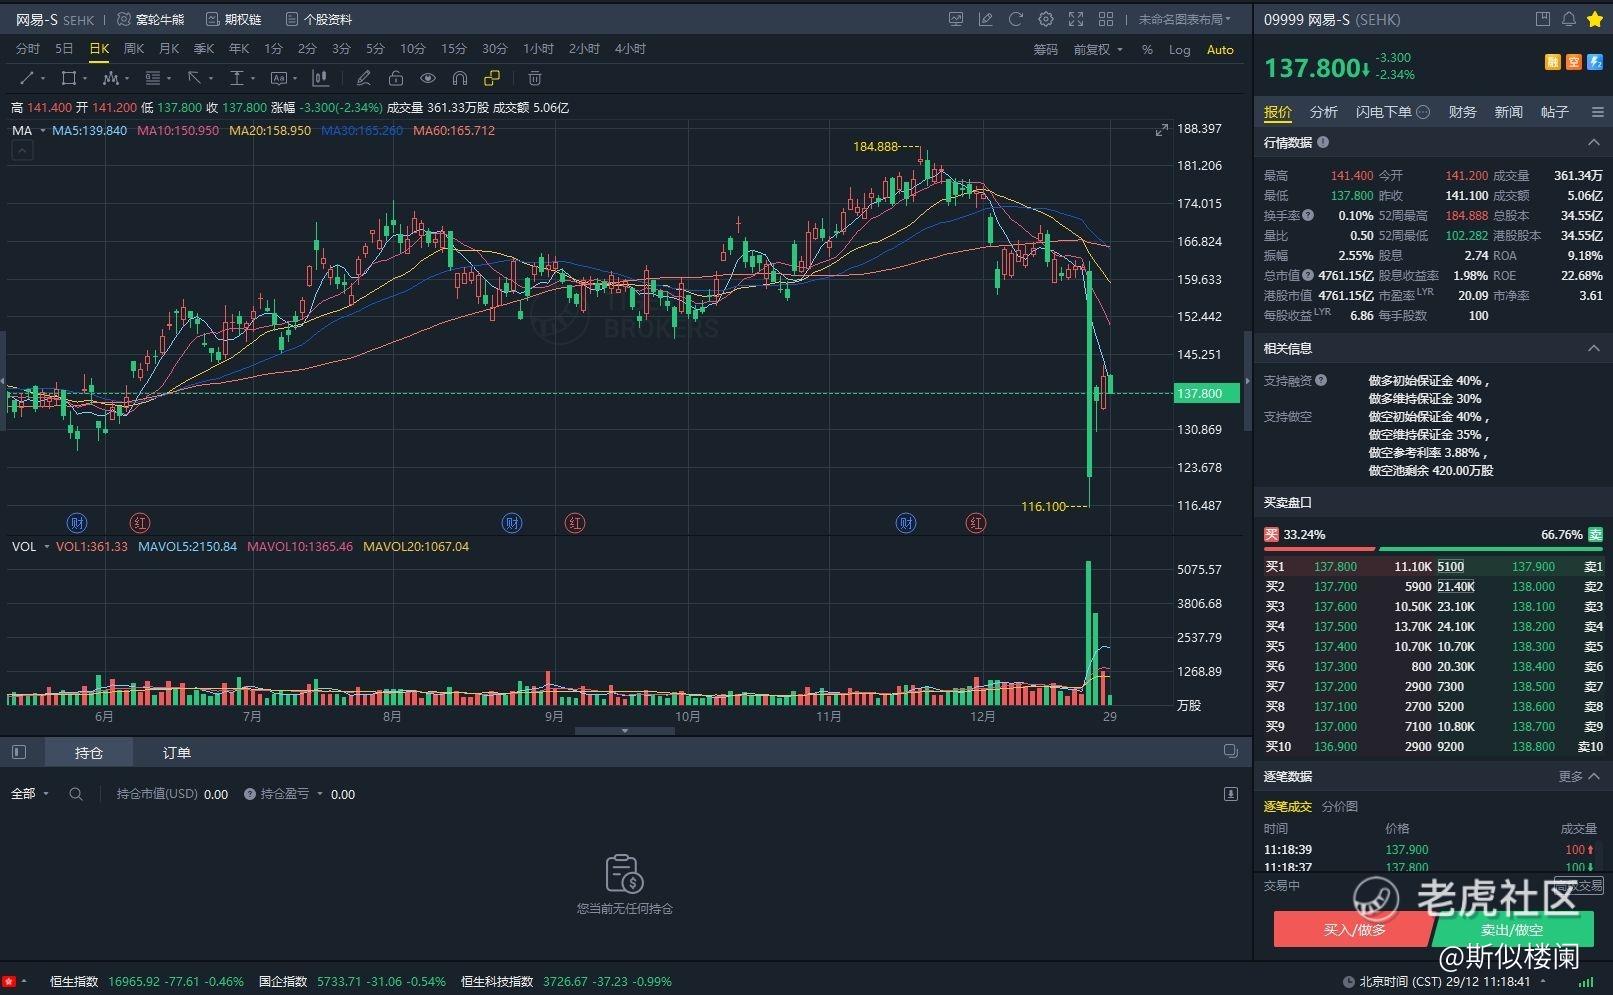Select the 15分 interval
This screenshot has width=1613, height=995.
[x=454, y=49]
